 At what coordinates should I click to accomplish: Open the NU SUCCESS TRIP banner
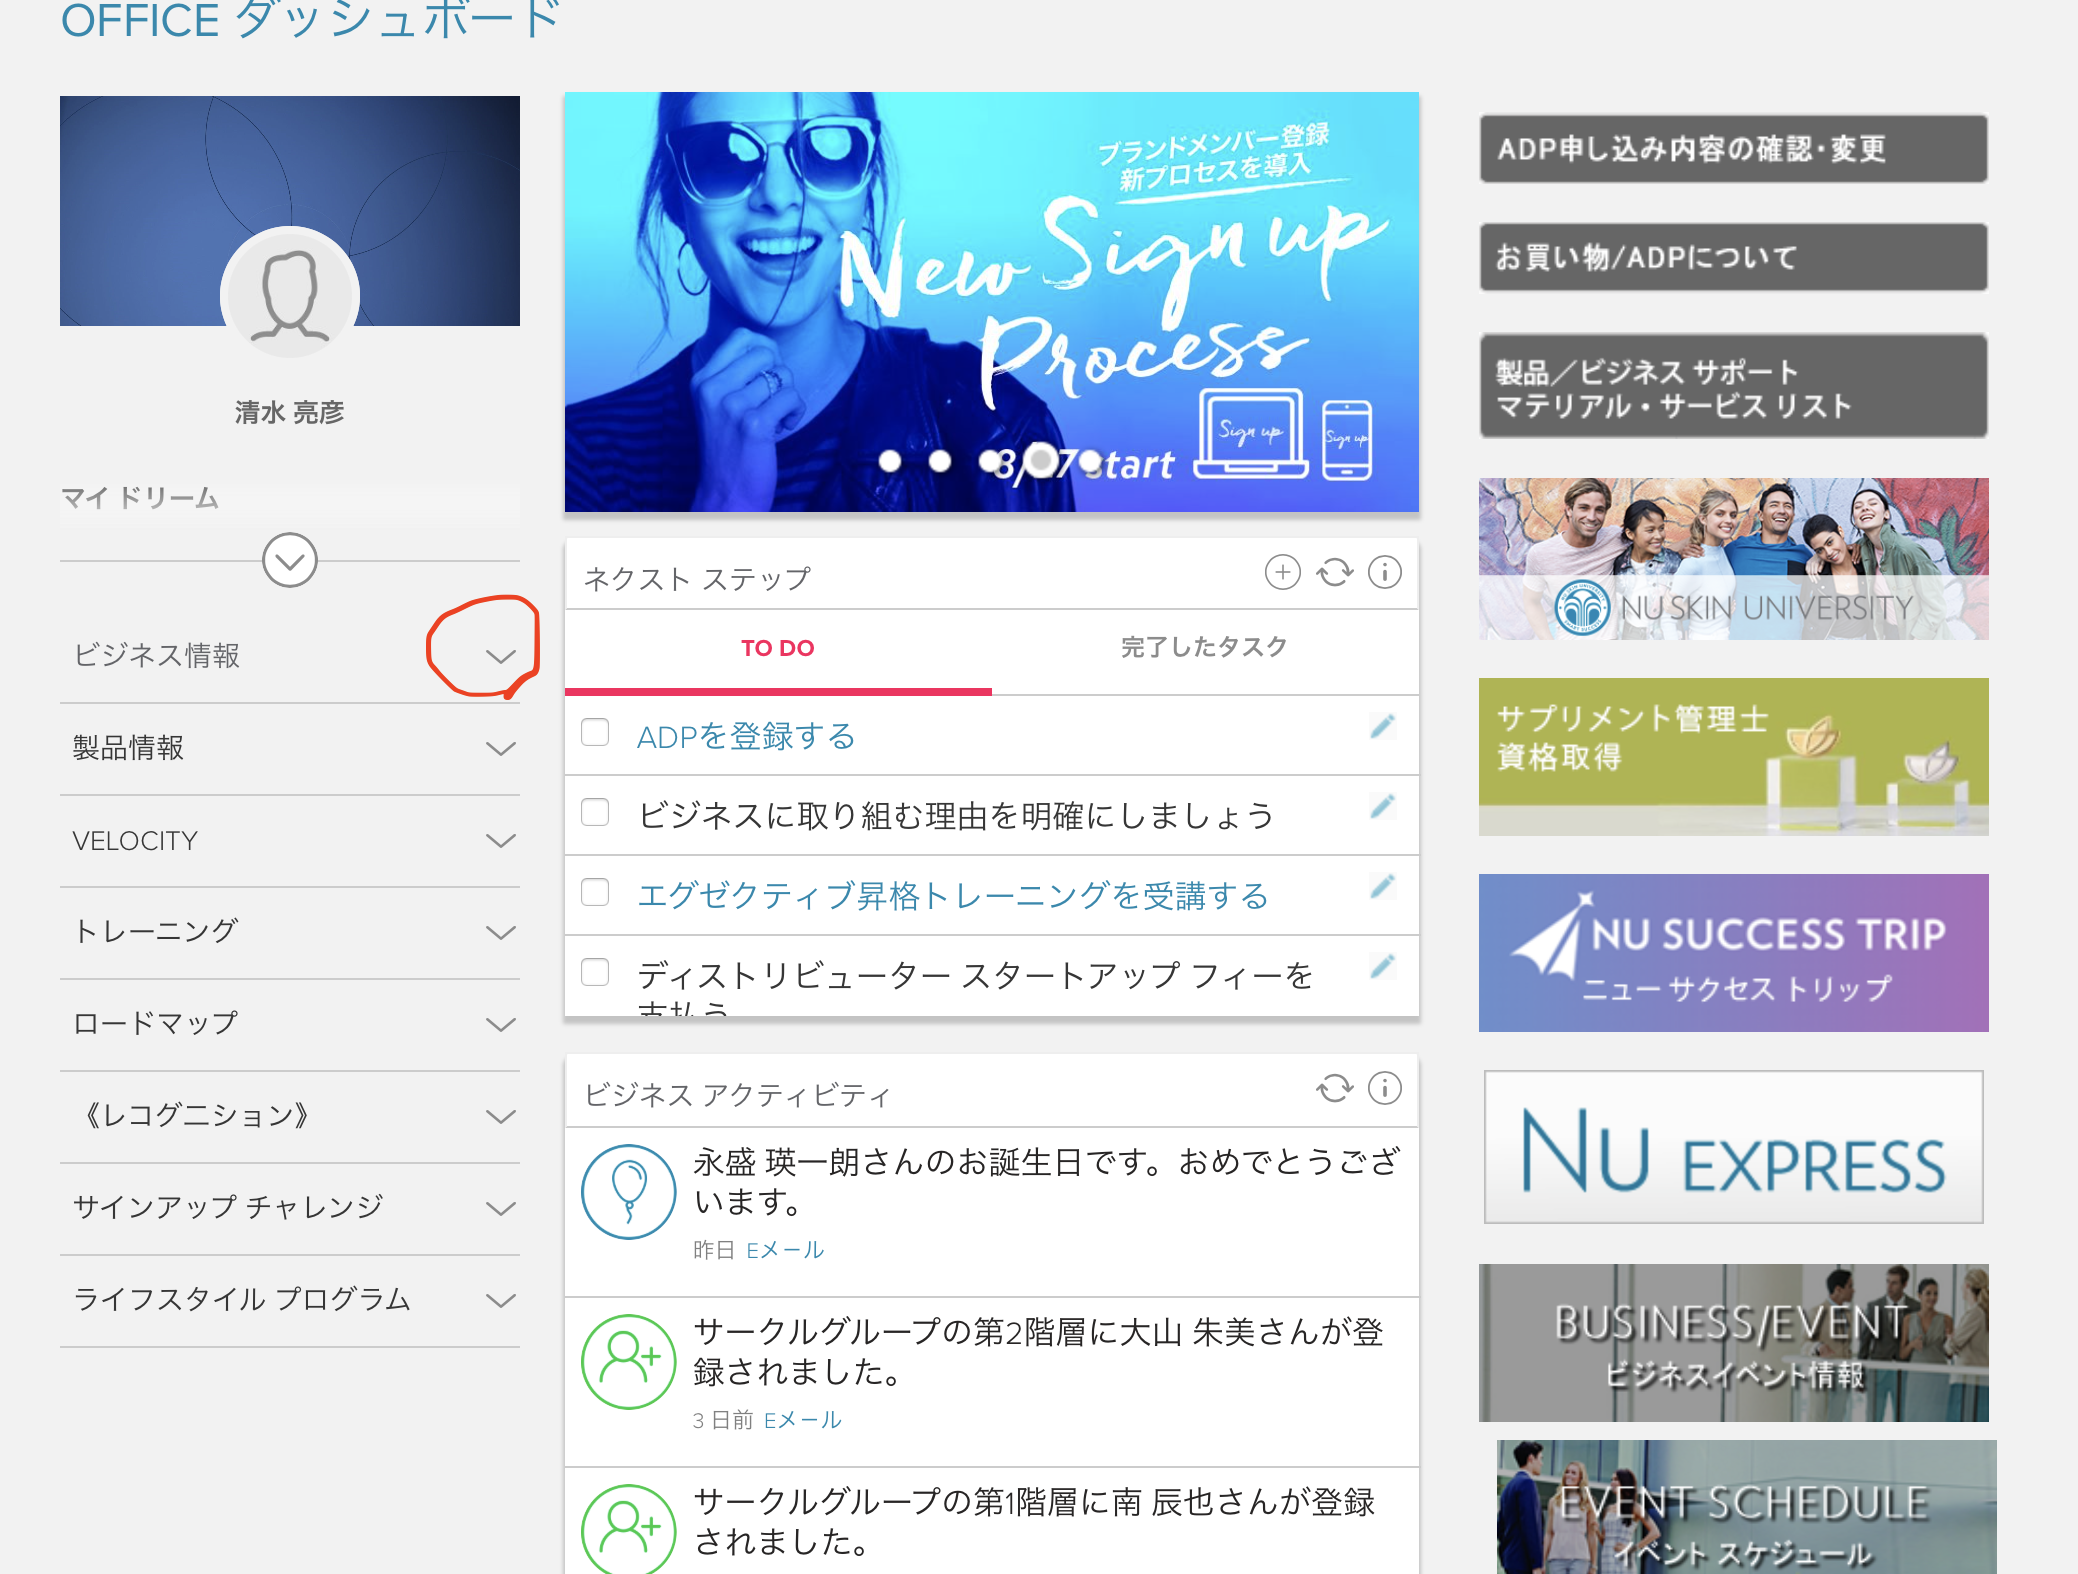click(1734, 953)
